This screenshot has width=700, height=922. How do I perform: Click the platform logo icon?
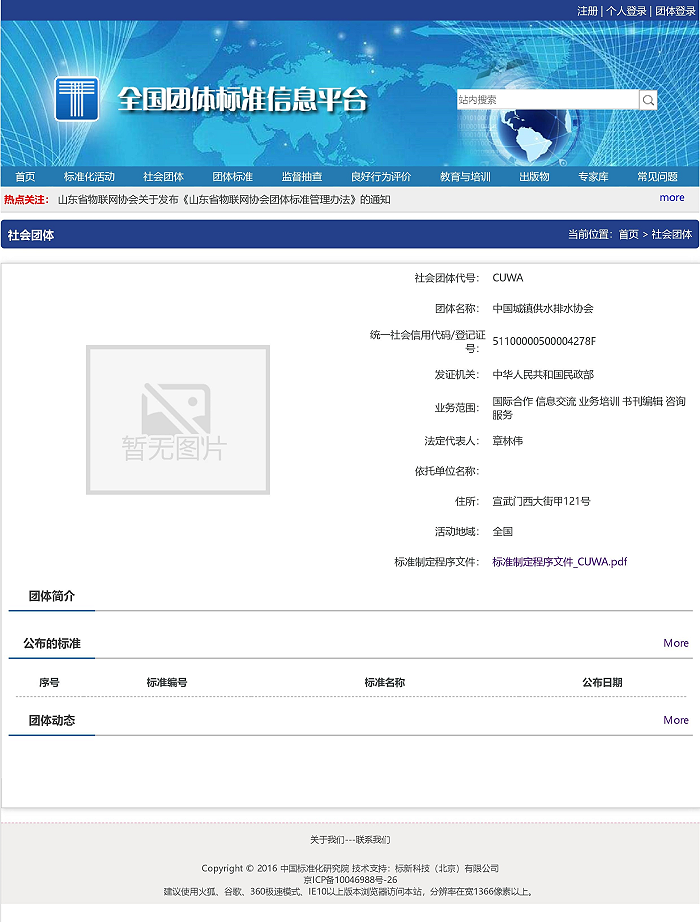76,99
